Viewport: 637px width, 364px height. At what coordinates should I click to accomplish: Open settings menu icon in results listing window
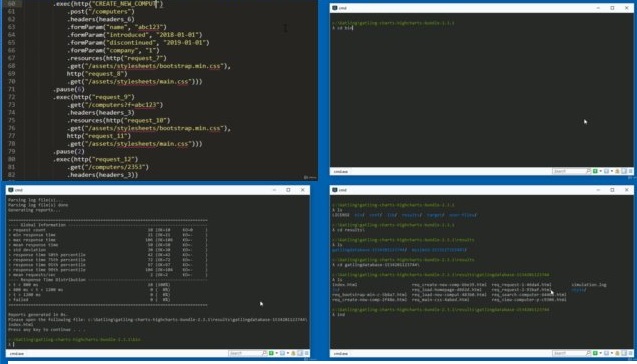pos(630,353)
